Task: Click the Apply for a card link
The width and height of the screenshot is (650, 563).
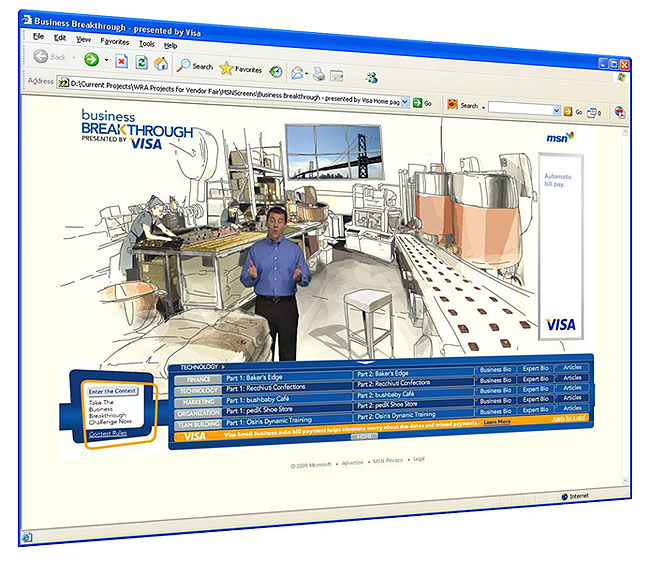Action: click(569, 418)
